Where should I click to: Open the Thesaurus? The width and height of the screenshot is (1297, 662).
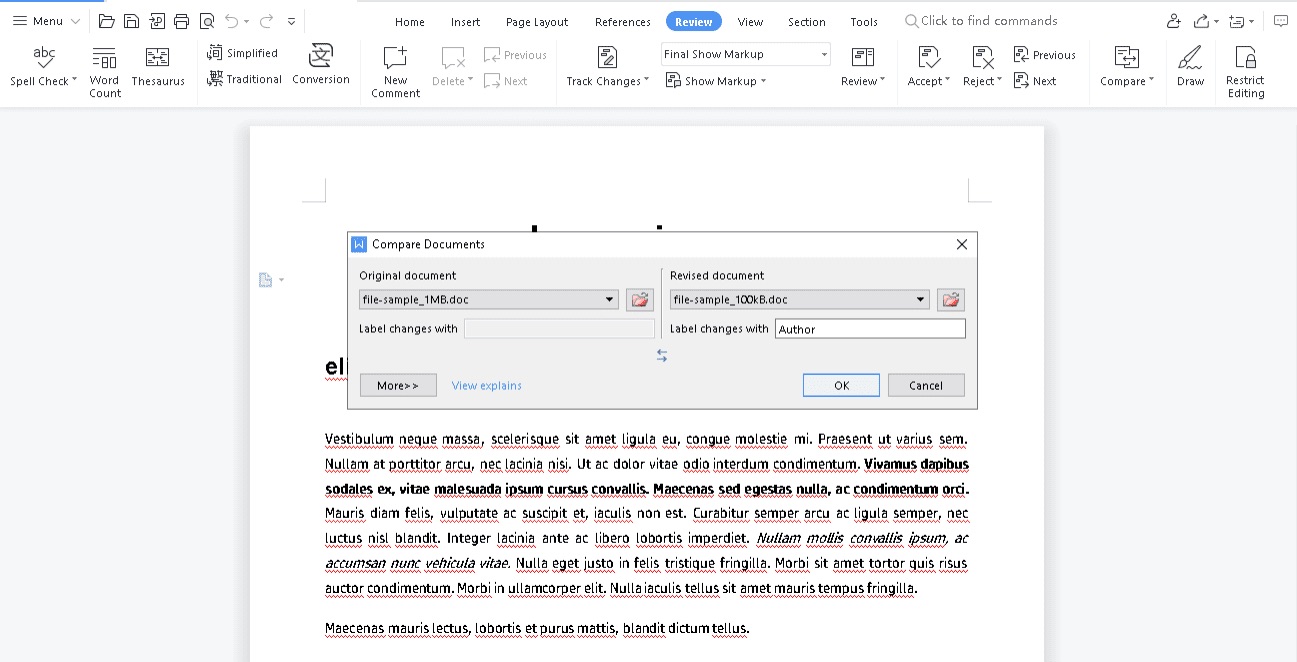(158, 68)
